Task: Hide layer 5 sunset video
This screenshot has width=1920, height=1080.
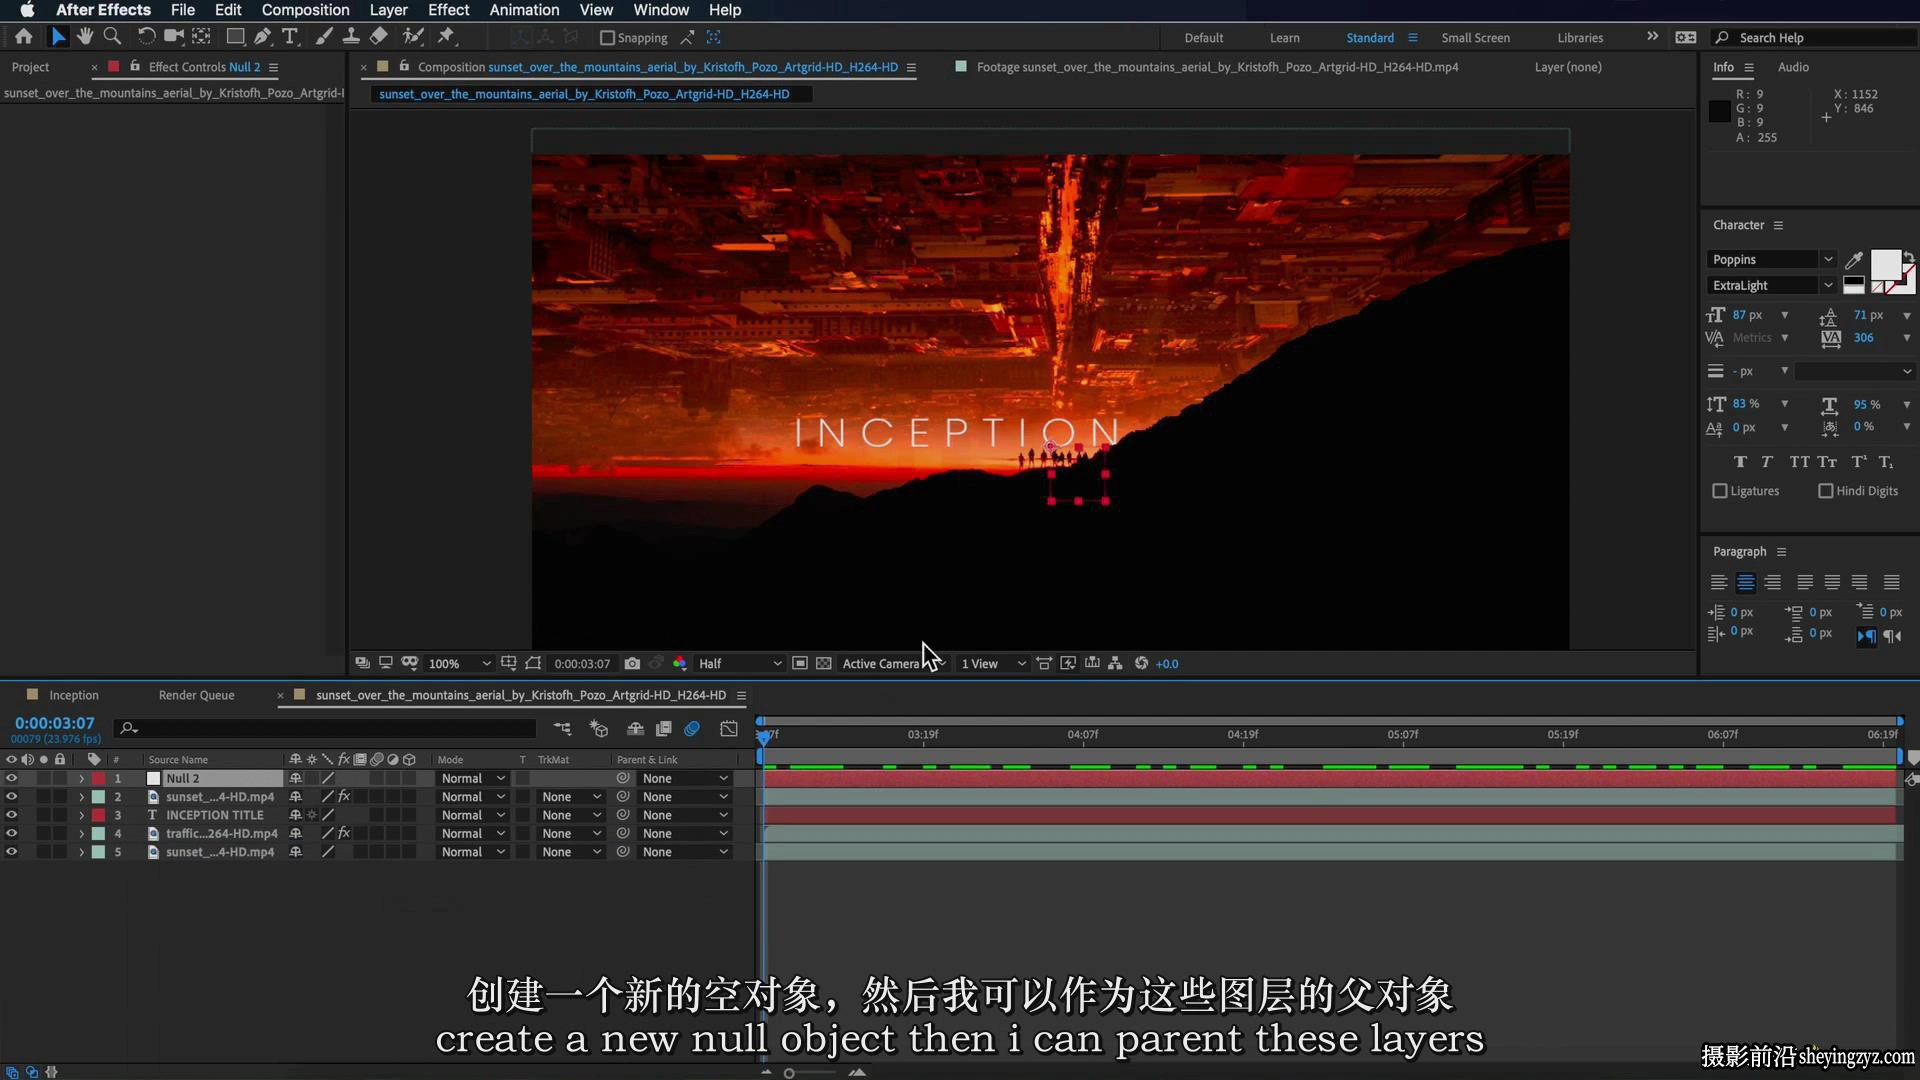Action: point(11,852)
